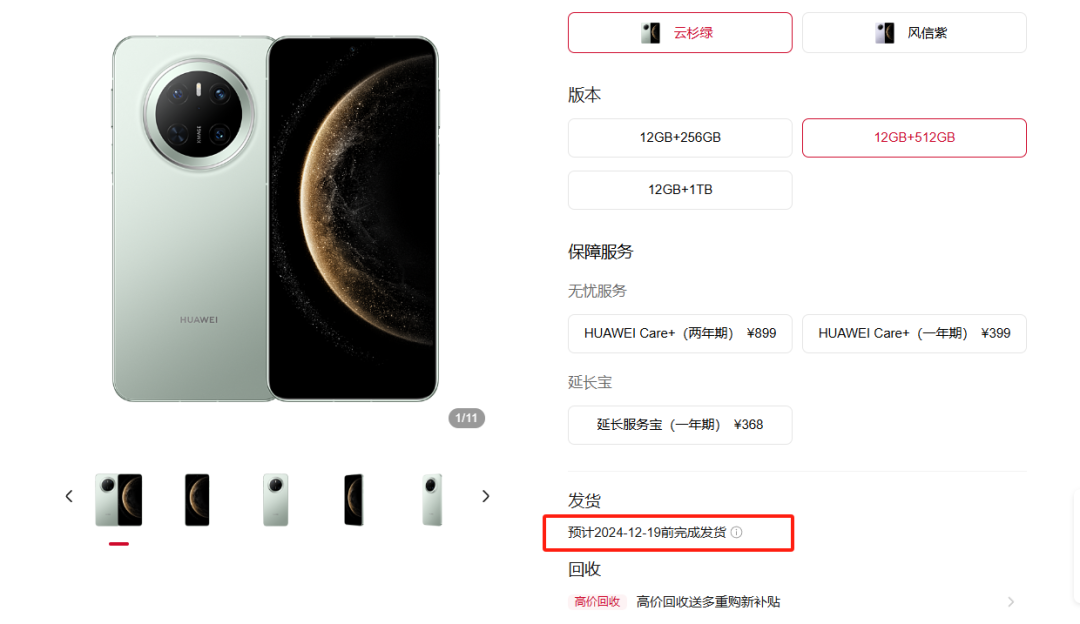Add HUAWEI Care+ two-year plan ¥899
Image resolution: width=1080 pixels, height=624 pixels.
coord(680,333)
